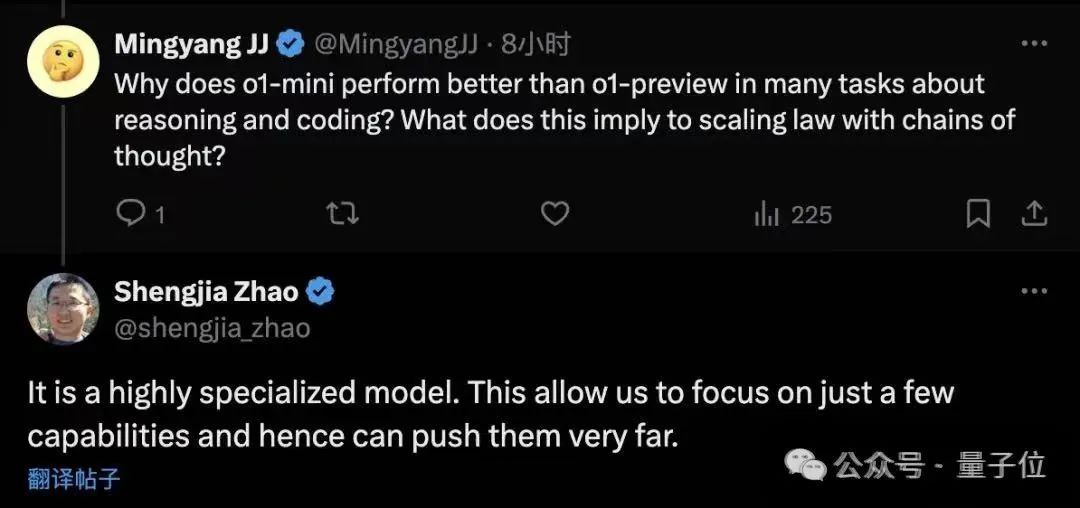Click the Mingyang JJ display name
1080x508 pixels.
191,45
